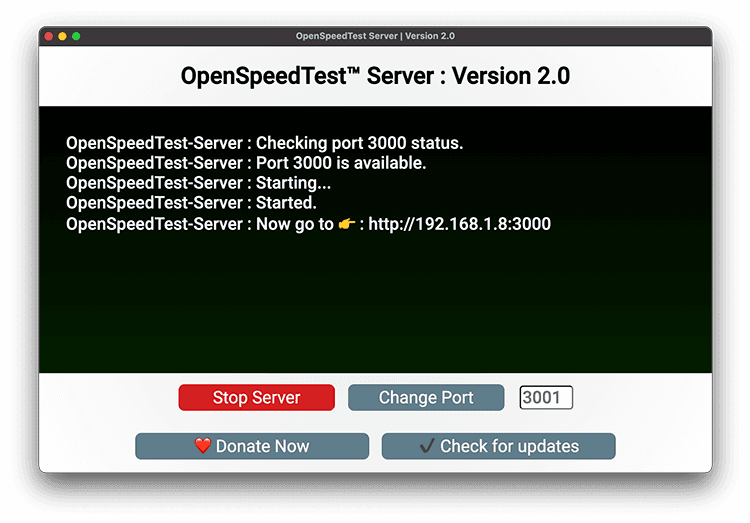Maximize the window using the green button
This screenshot has width=750, height=523.
[x=76, y=36]
